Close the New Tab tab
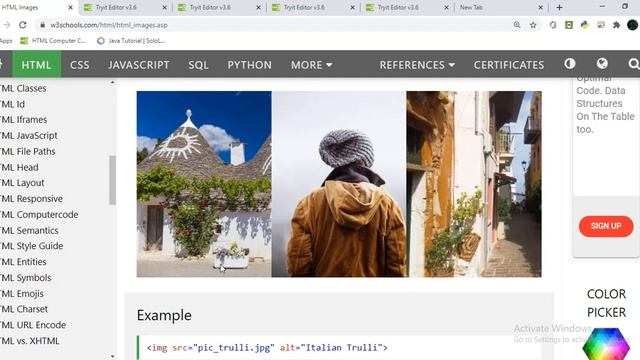The width and height of the screenshot is (640, 360). 540,7
